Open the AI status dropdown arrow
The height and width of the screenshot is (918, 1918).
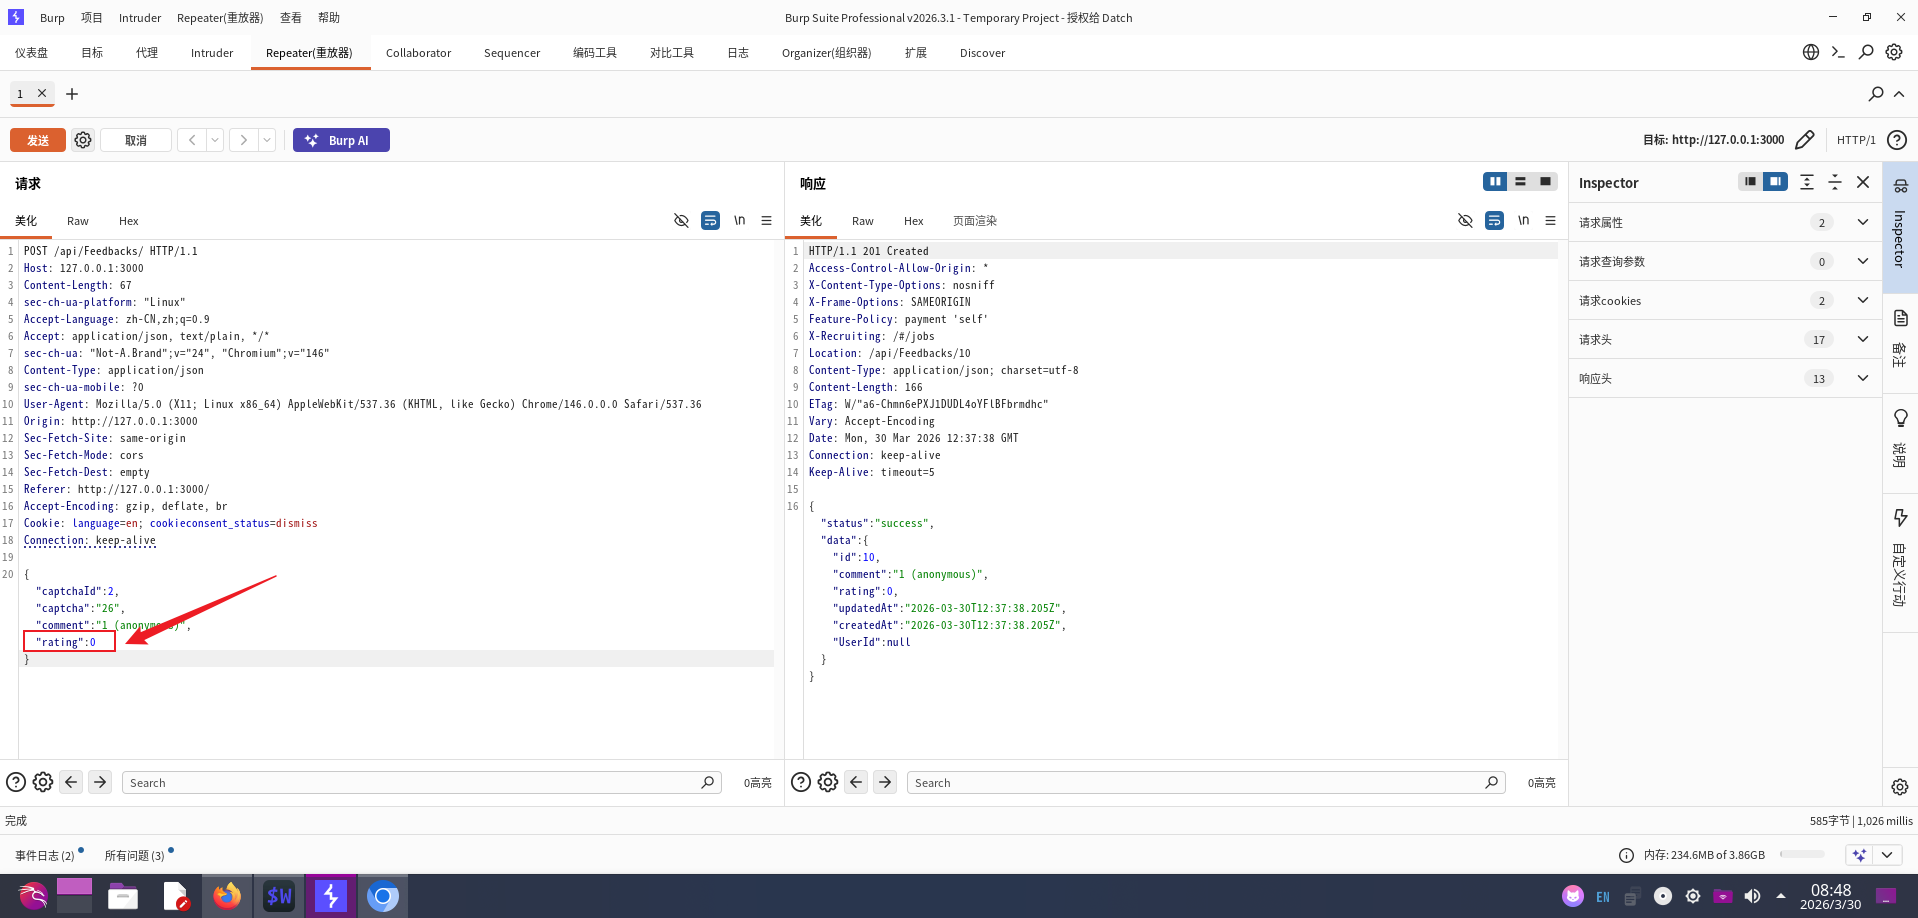coord(1887,855)
